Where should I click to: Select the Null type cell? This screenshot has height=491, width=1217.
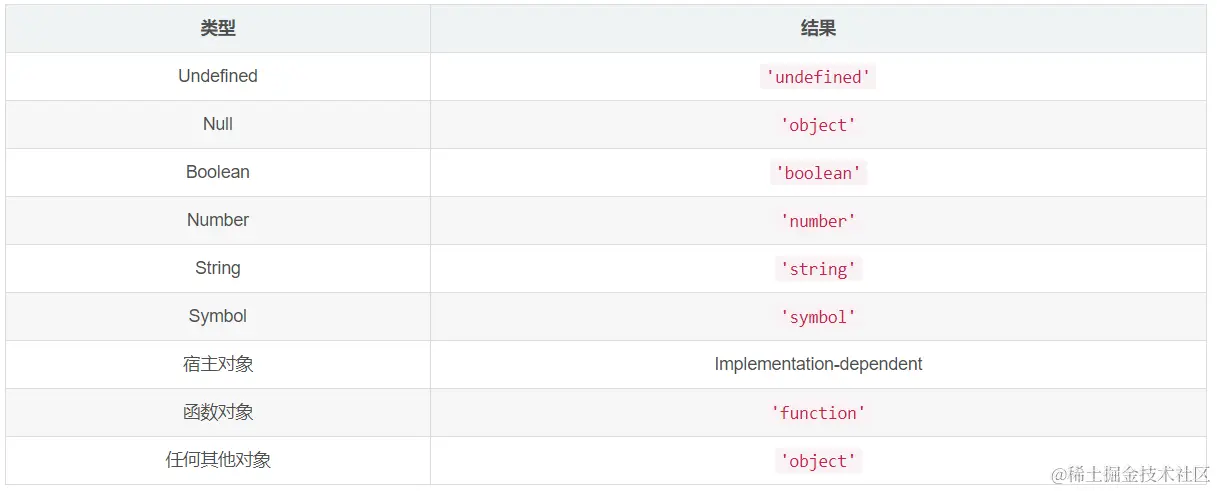[x=218, y=124]
